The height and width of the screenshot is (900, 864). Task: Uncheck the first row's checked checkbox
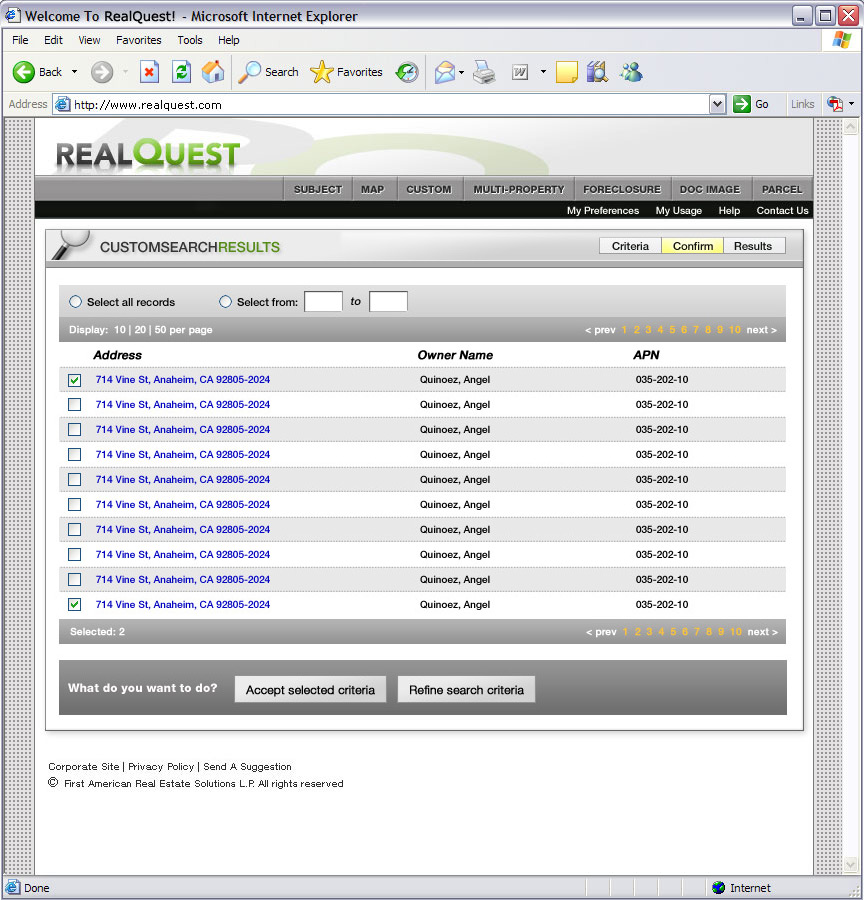[x=75, y=380]
